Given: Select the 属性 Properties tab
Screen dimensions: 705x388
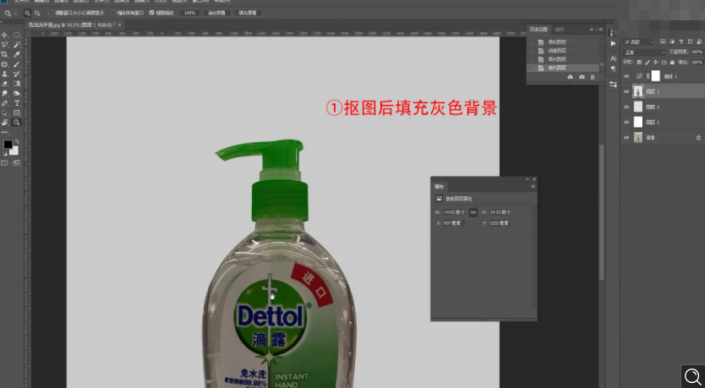Looking at the screenshot, I should (x=439, y=187).
